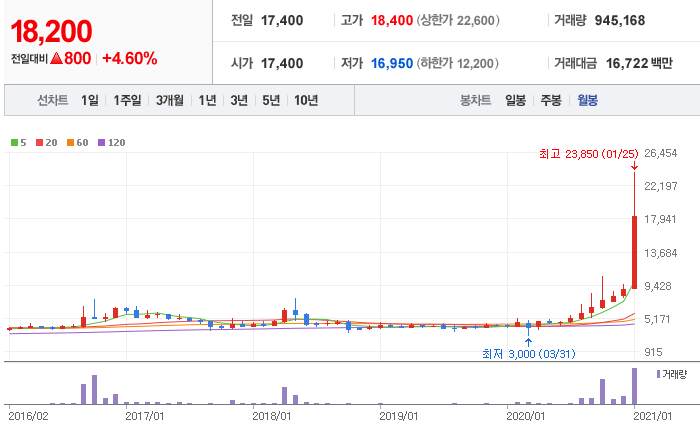Click the 2018/01 x-axis label

click(x=271, y=416)
